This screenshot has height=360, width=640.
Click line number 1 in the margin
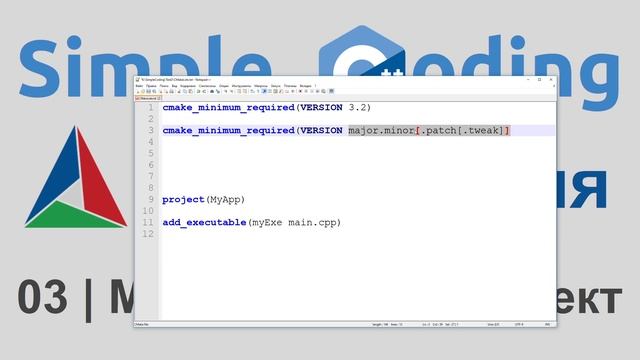pyautogui.click(x=151, y=108)
